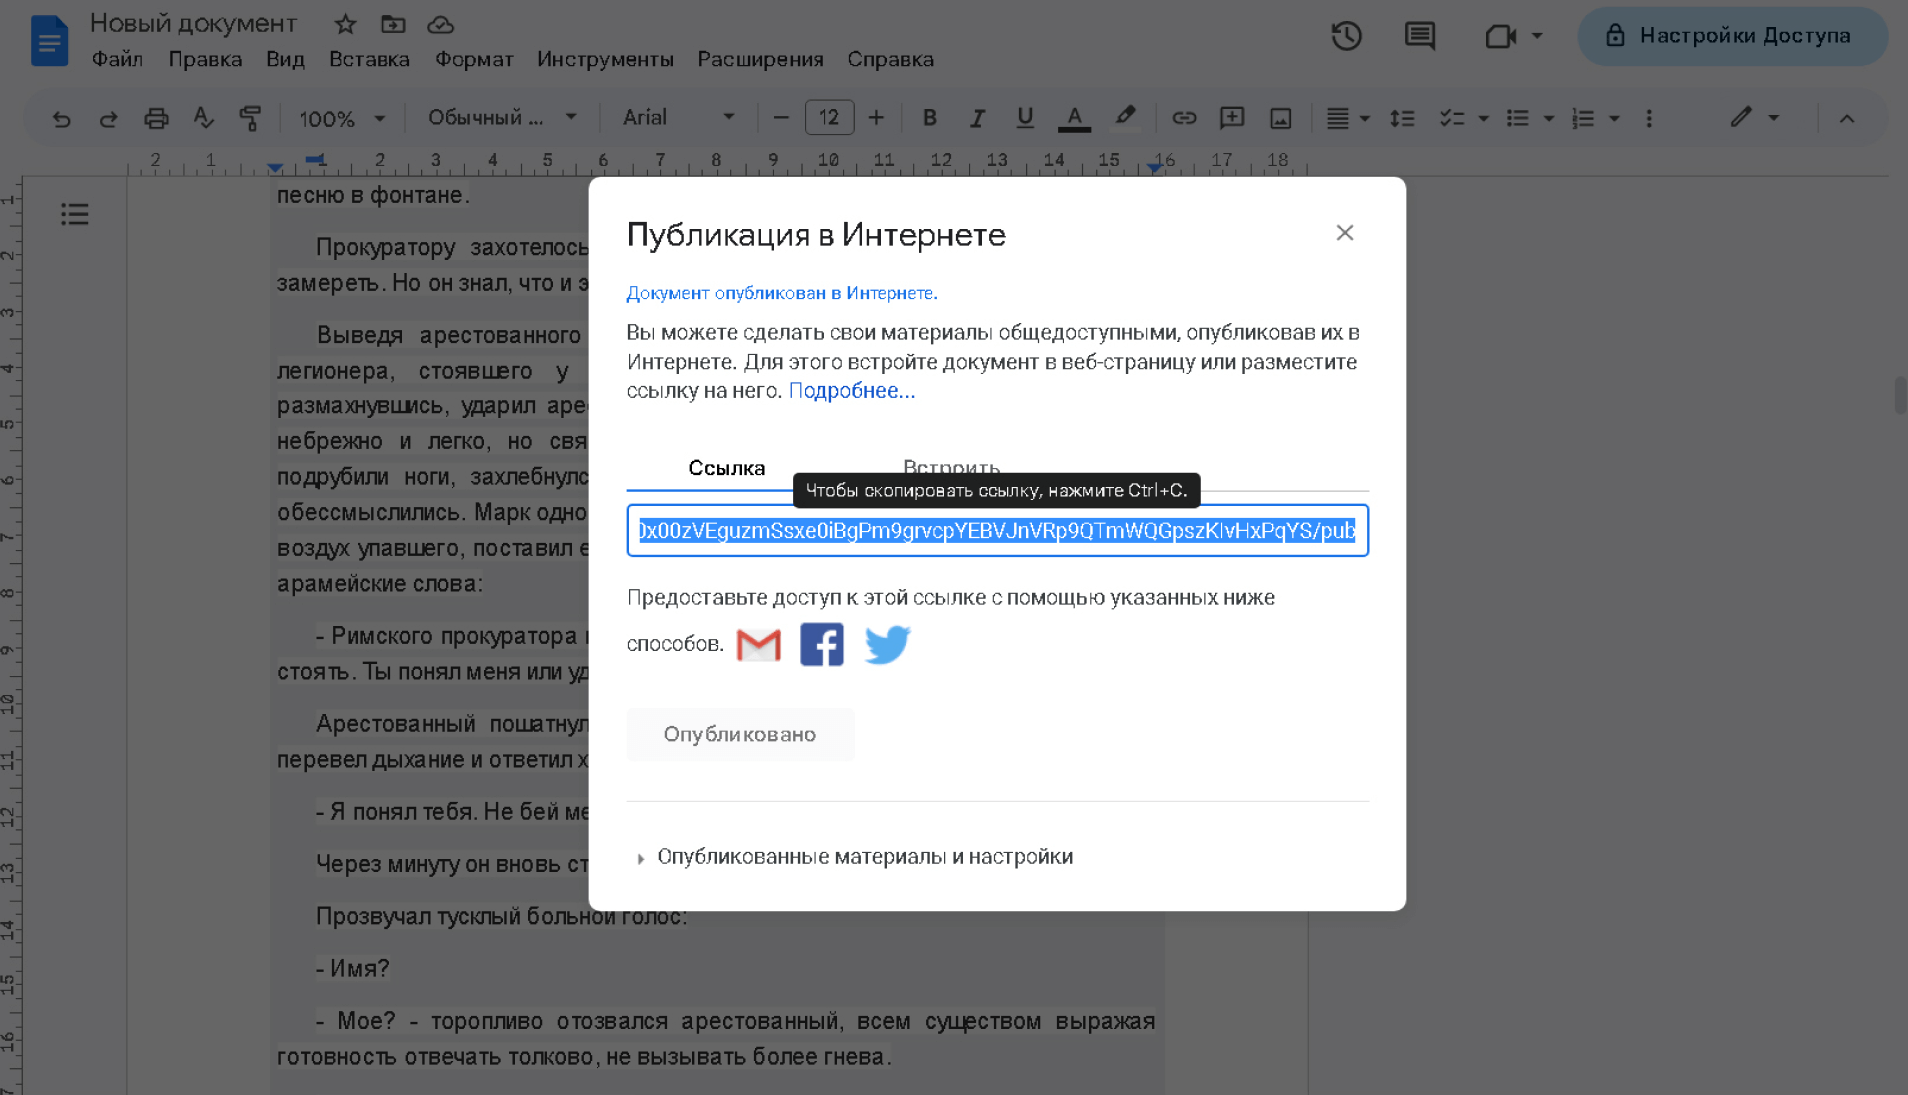Toggle italic formatting
This screenshot has height=1095, width=1908.
point(977,118)
